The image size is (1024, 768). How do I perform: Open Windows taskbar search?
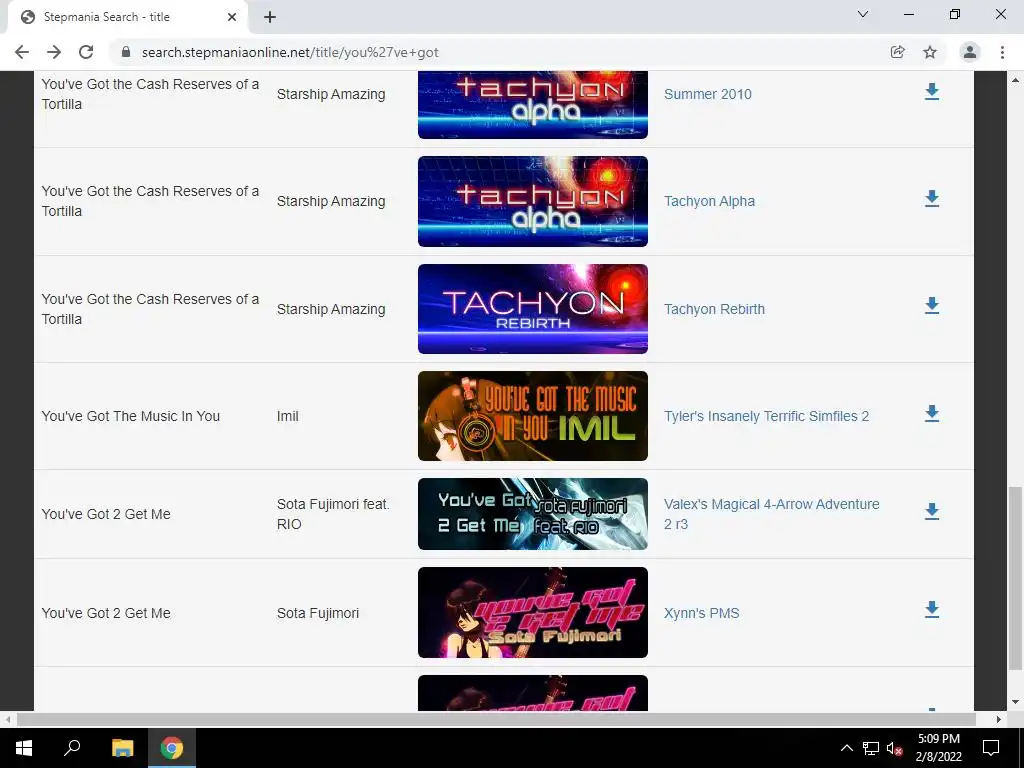(x=72, y=748)
